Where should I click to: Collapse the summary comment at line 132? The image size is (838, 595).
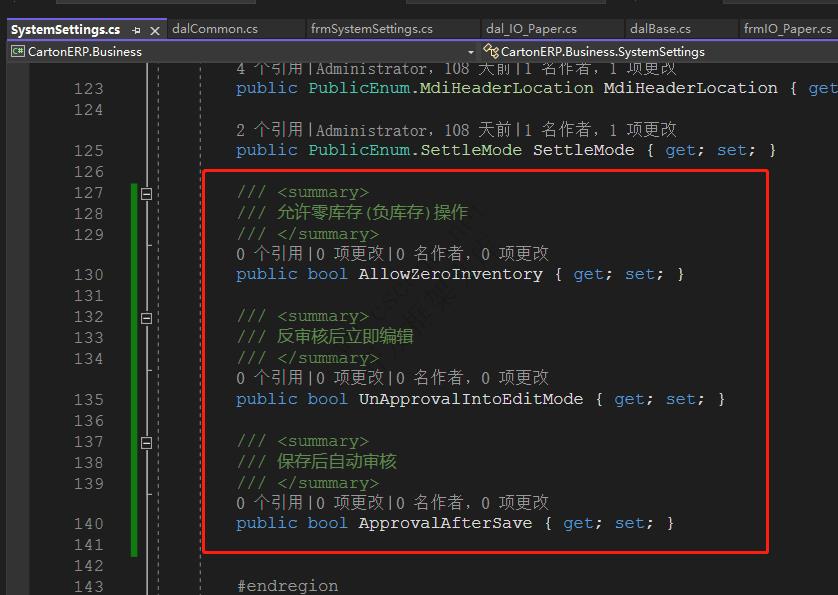pyautogui.click(x=146, y=317)
